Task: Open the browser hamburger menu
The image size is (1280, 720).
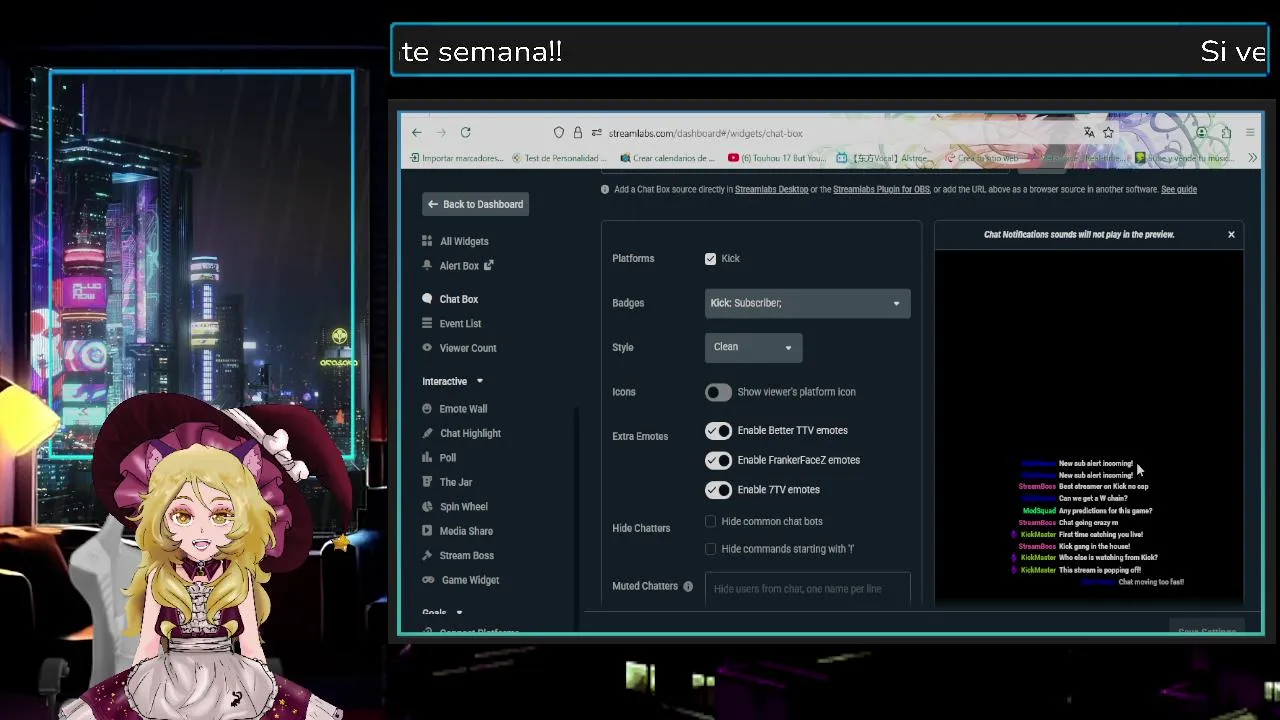Action: click(x=1250, y=132)
